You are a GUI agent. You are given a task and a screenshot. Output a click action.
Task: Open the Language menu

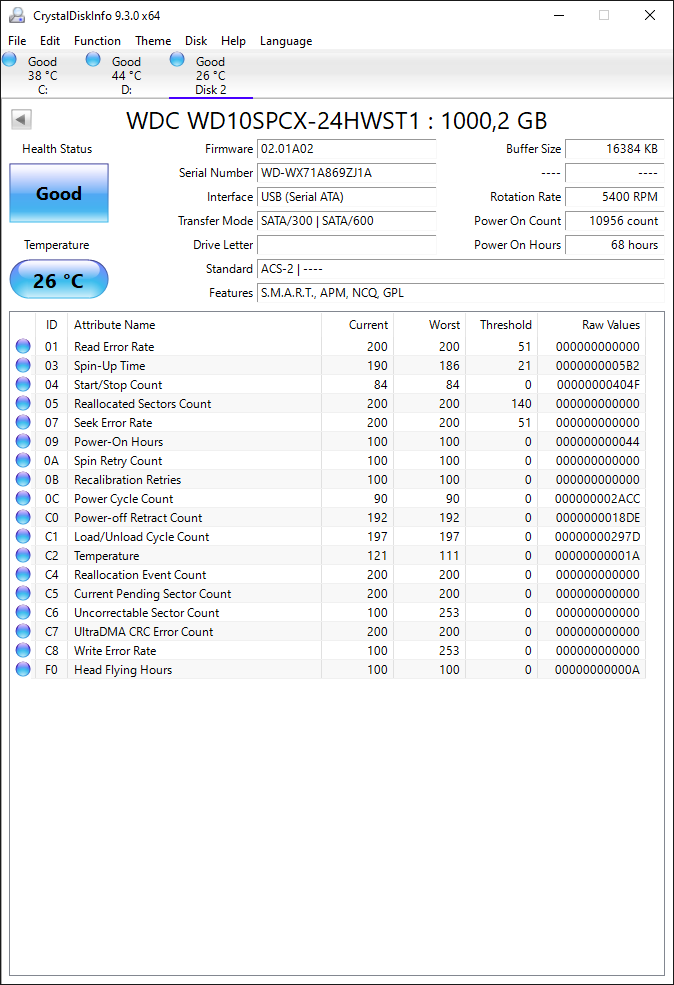click(x=286, y=41)
